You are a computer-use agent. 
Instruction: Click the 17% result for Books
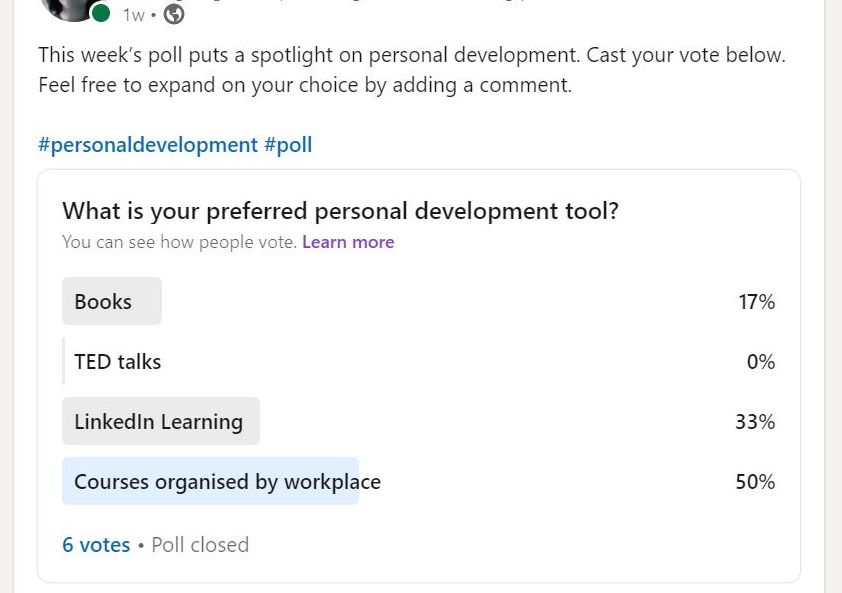[757, 302]
